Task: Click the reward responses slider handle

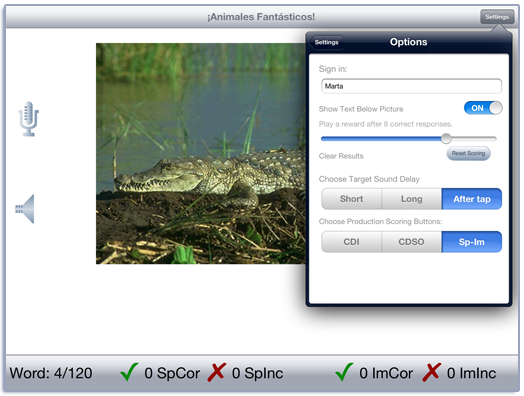Action: [446, 138]
